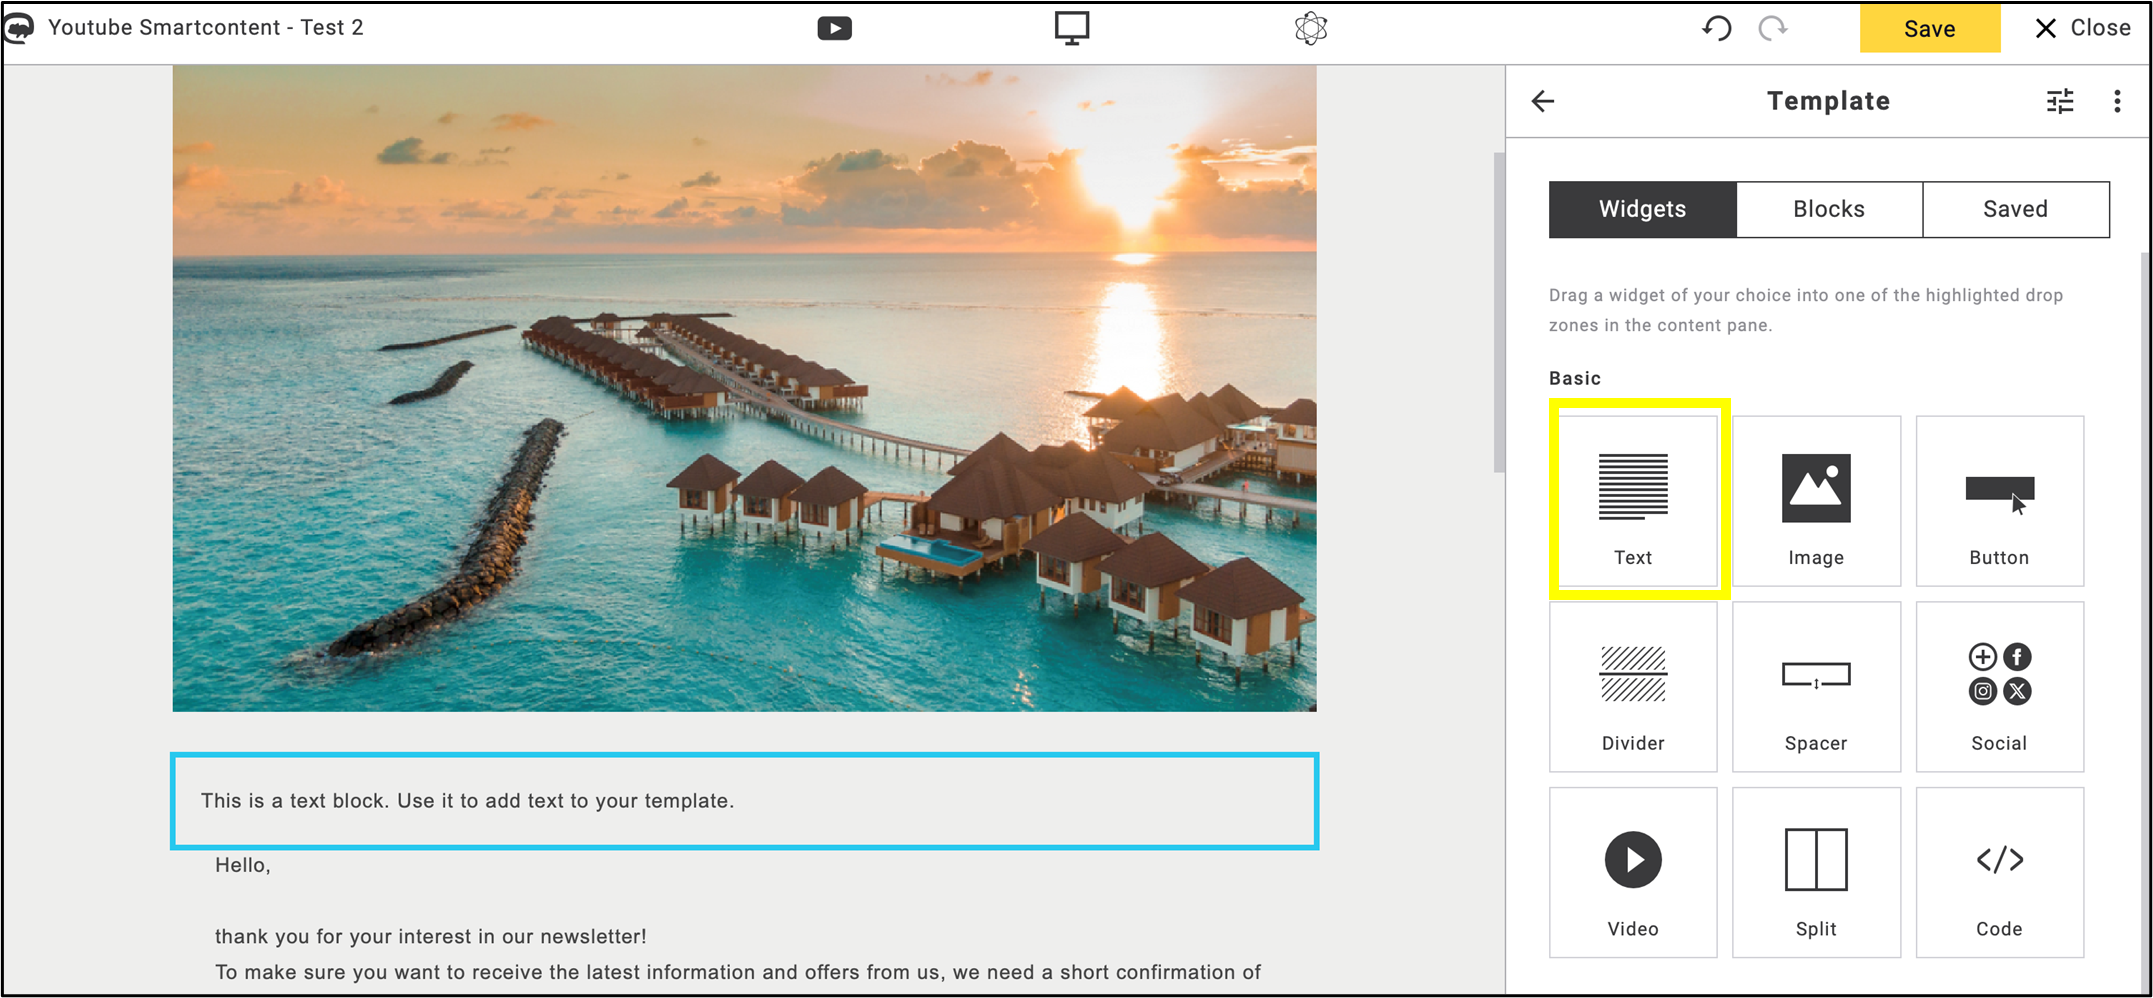2153x998 pixels.
Task: Go back using the Template panel arrow
Action: [x=1543, y=101]
